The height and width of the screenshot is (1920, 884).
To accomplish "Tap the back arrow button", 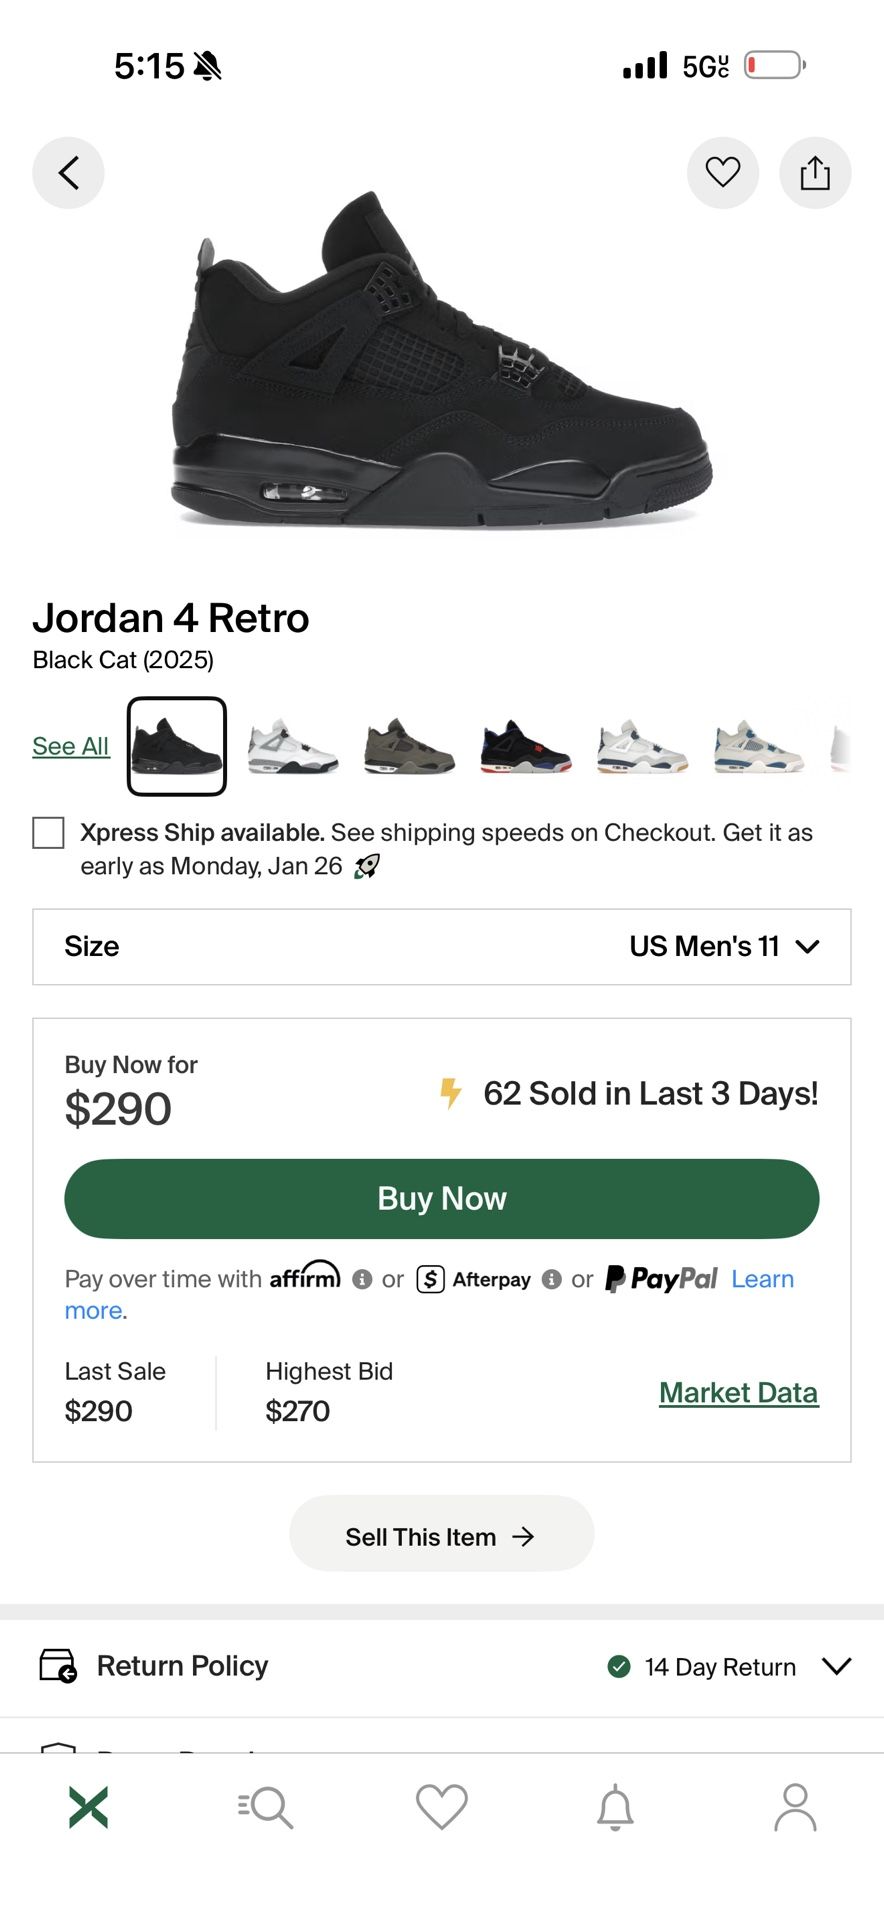I will [68, 173].
